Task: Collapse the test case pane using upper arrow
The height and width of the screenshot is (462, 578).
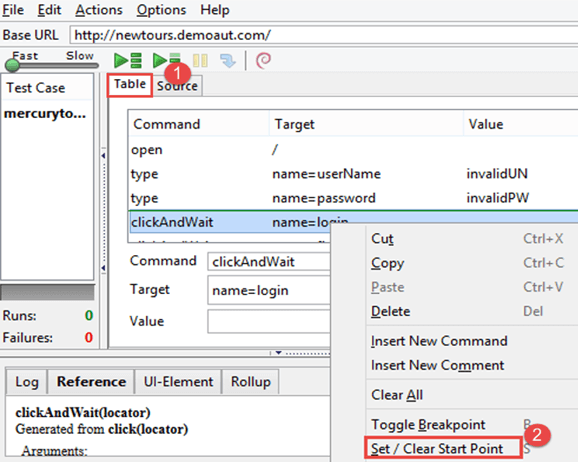Action: click(103, 156)
